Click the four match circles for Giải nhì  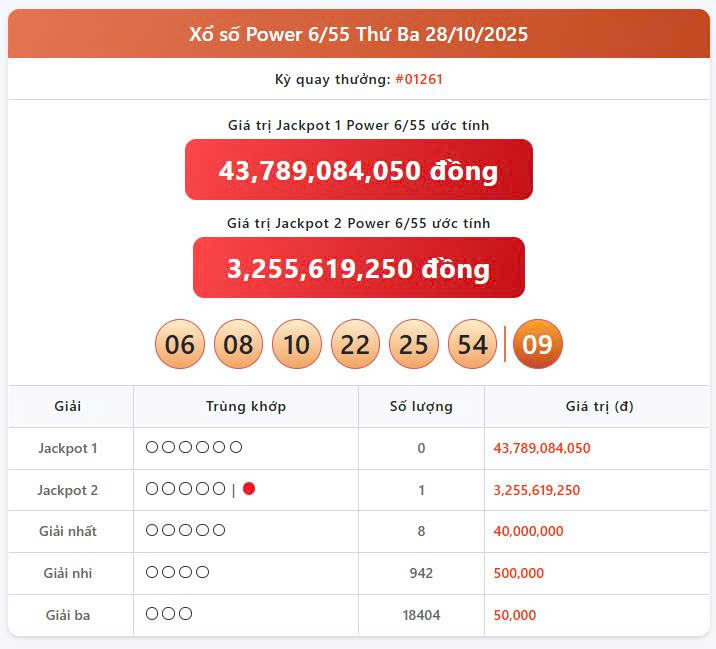click(177, 572)
